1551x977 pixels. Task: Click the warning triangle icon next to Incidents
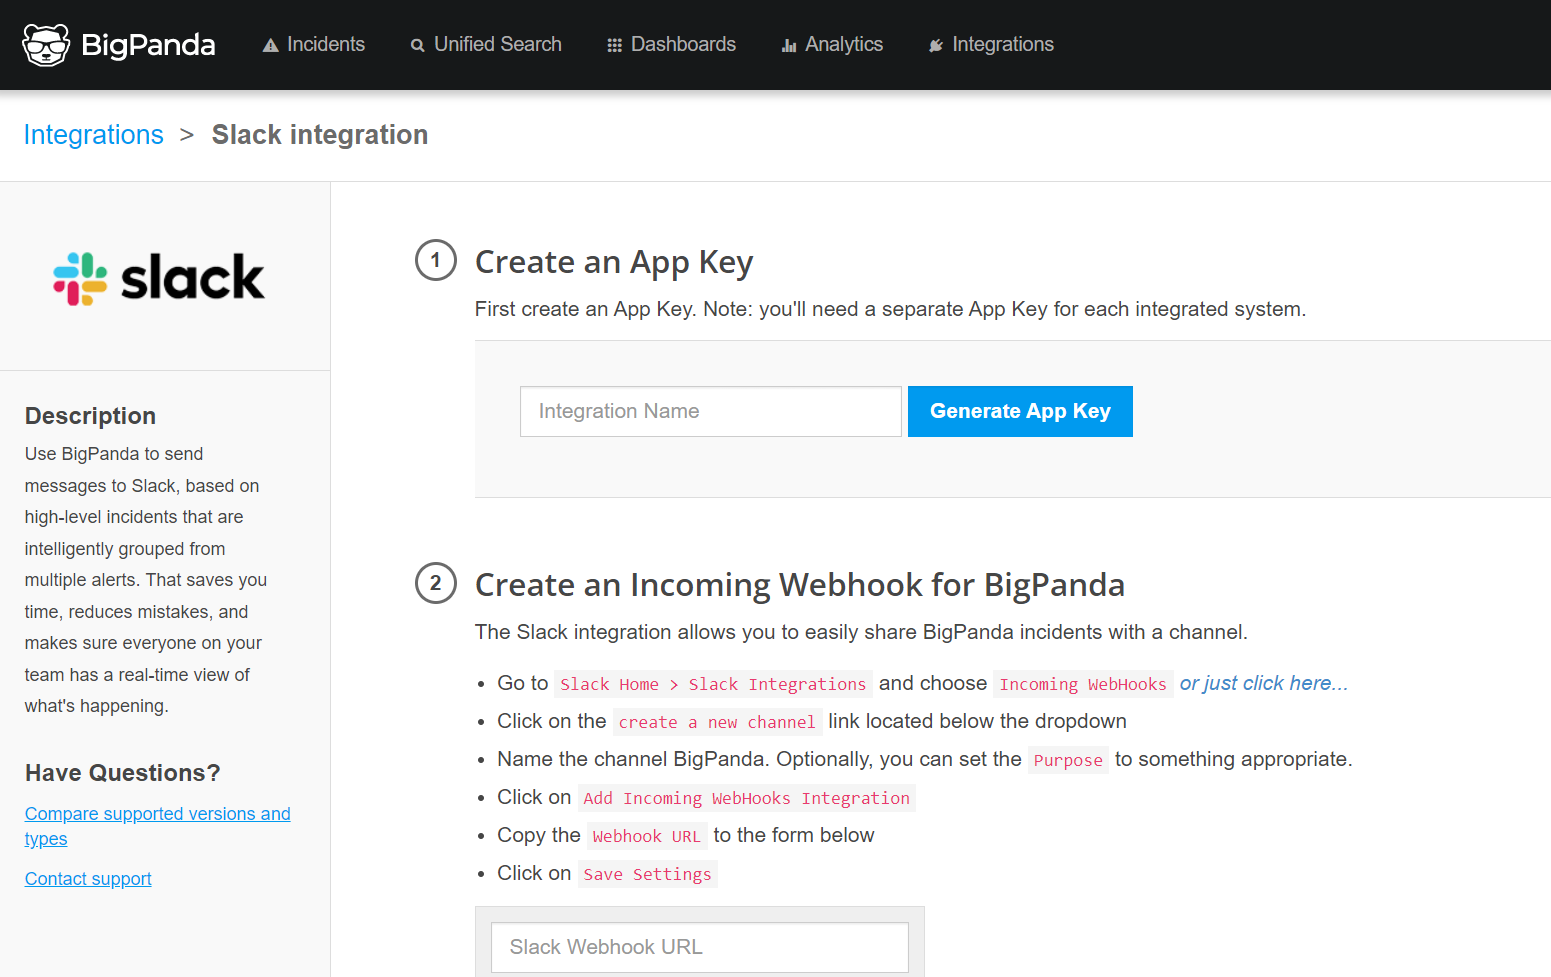(x=270, y=44)
